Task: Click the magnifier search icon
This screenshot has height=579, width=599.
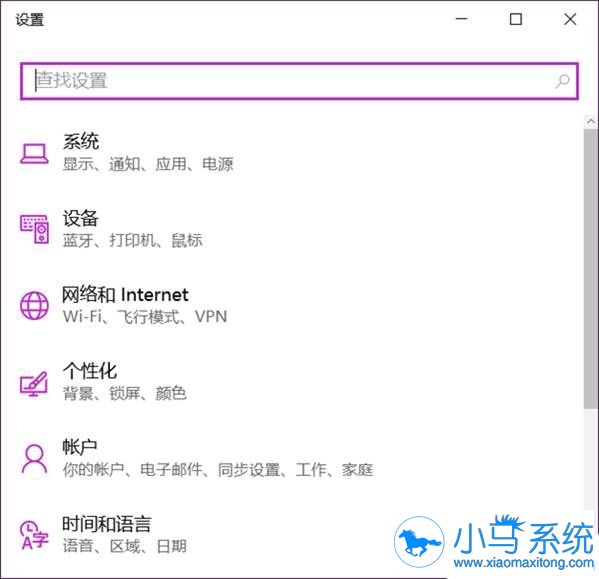Action: (x=562, y=81)
